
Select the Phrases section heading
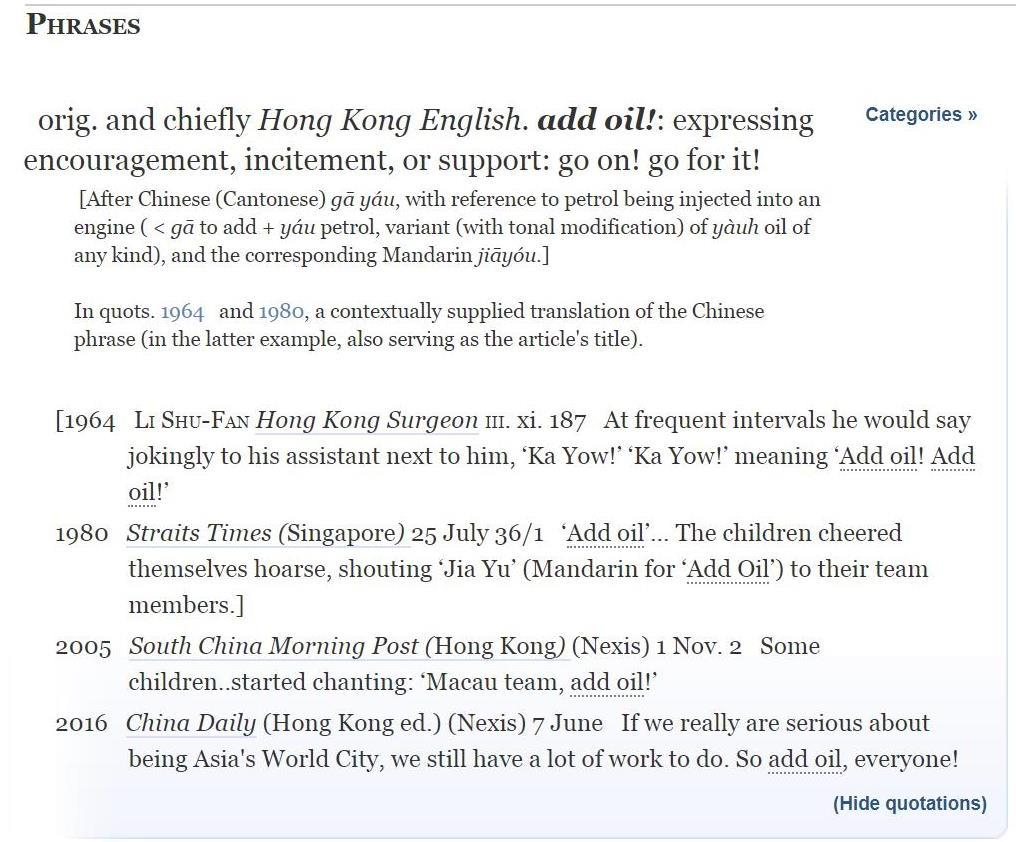[82, 24]
